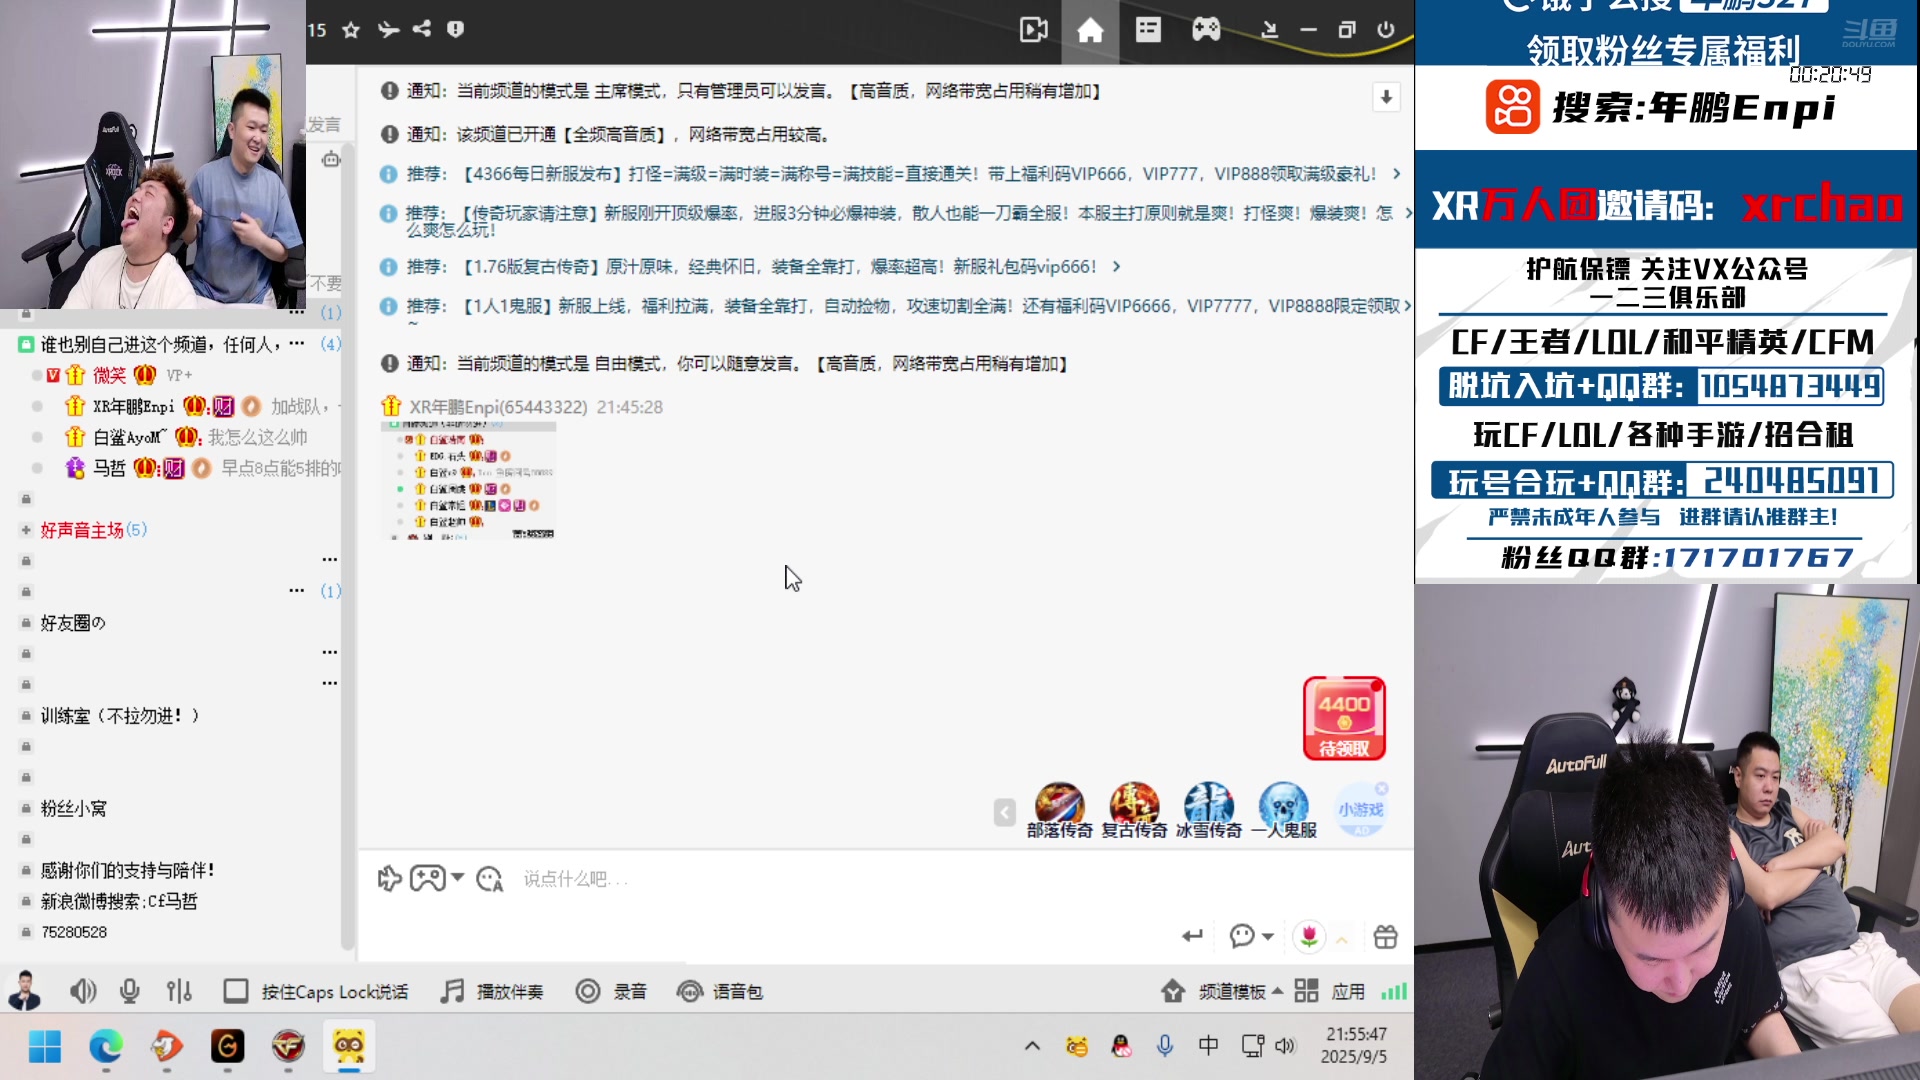
Task: Open the CrossFire icon on taskbar
Action: pyautogui.click(x=288, y=1047)
